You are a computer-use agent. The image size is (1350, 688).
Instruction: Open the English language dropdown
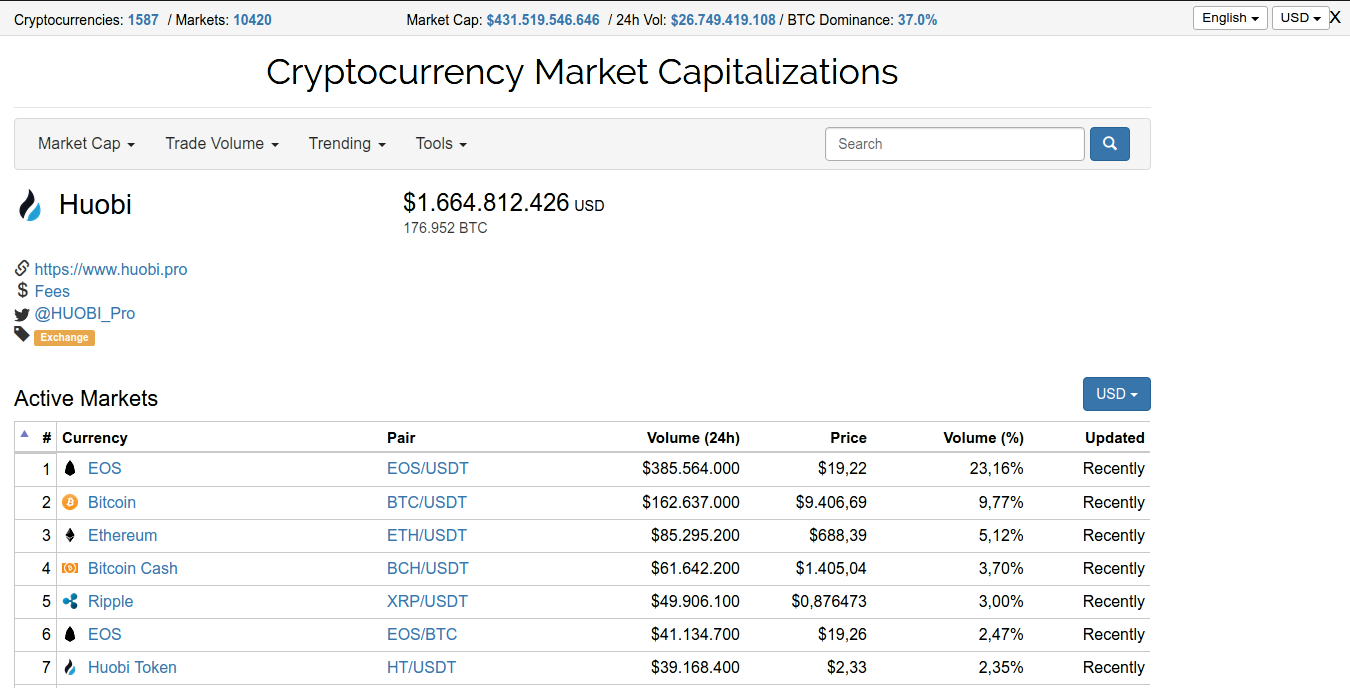pos(1230,18)
